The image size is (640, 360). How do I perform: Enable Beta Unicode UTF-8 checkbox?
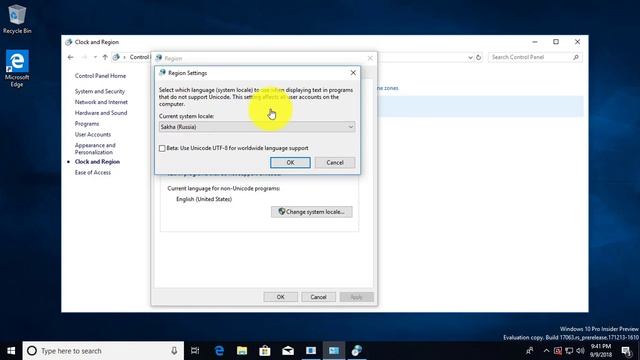click(x=162, y=148)
